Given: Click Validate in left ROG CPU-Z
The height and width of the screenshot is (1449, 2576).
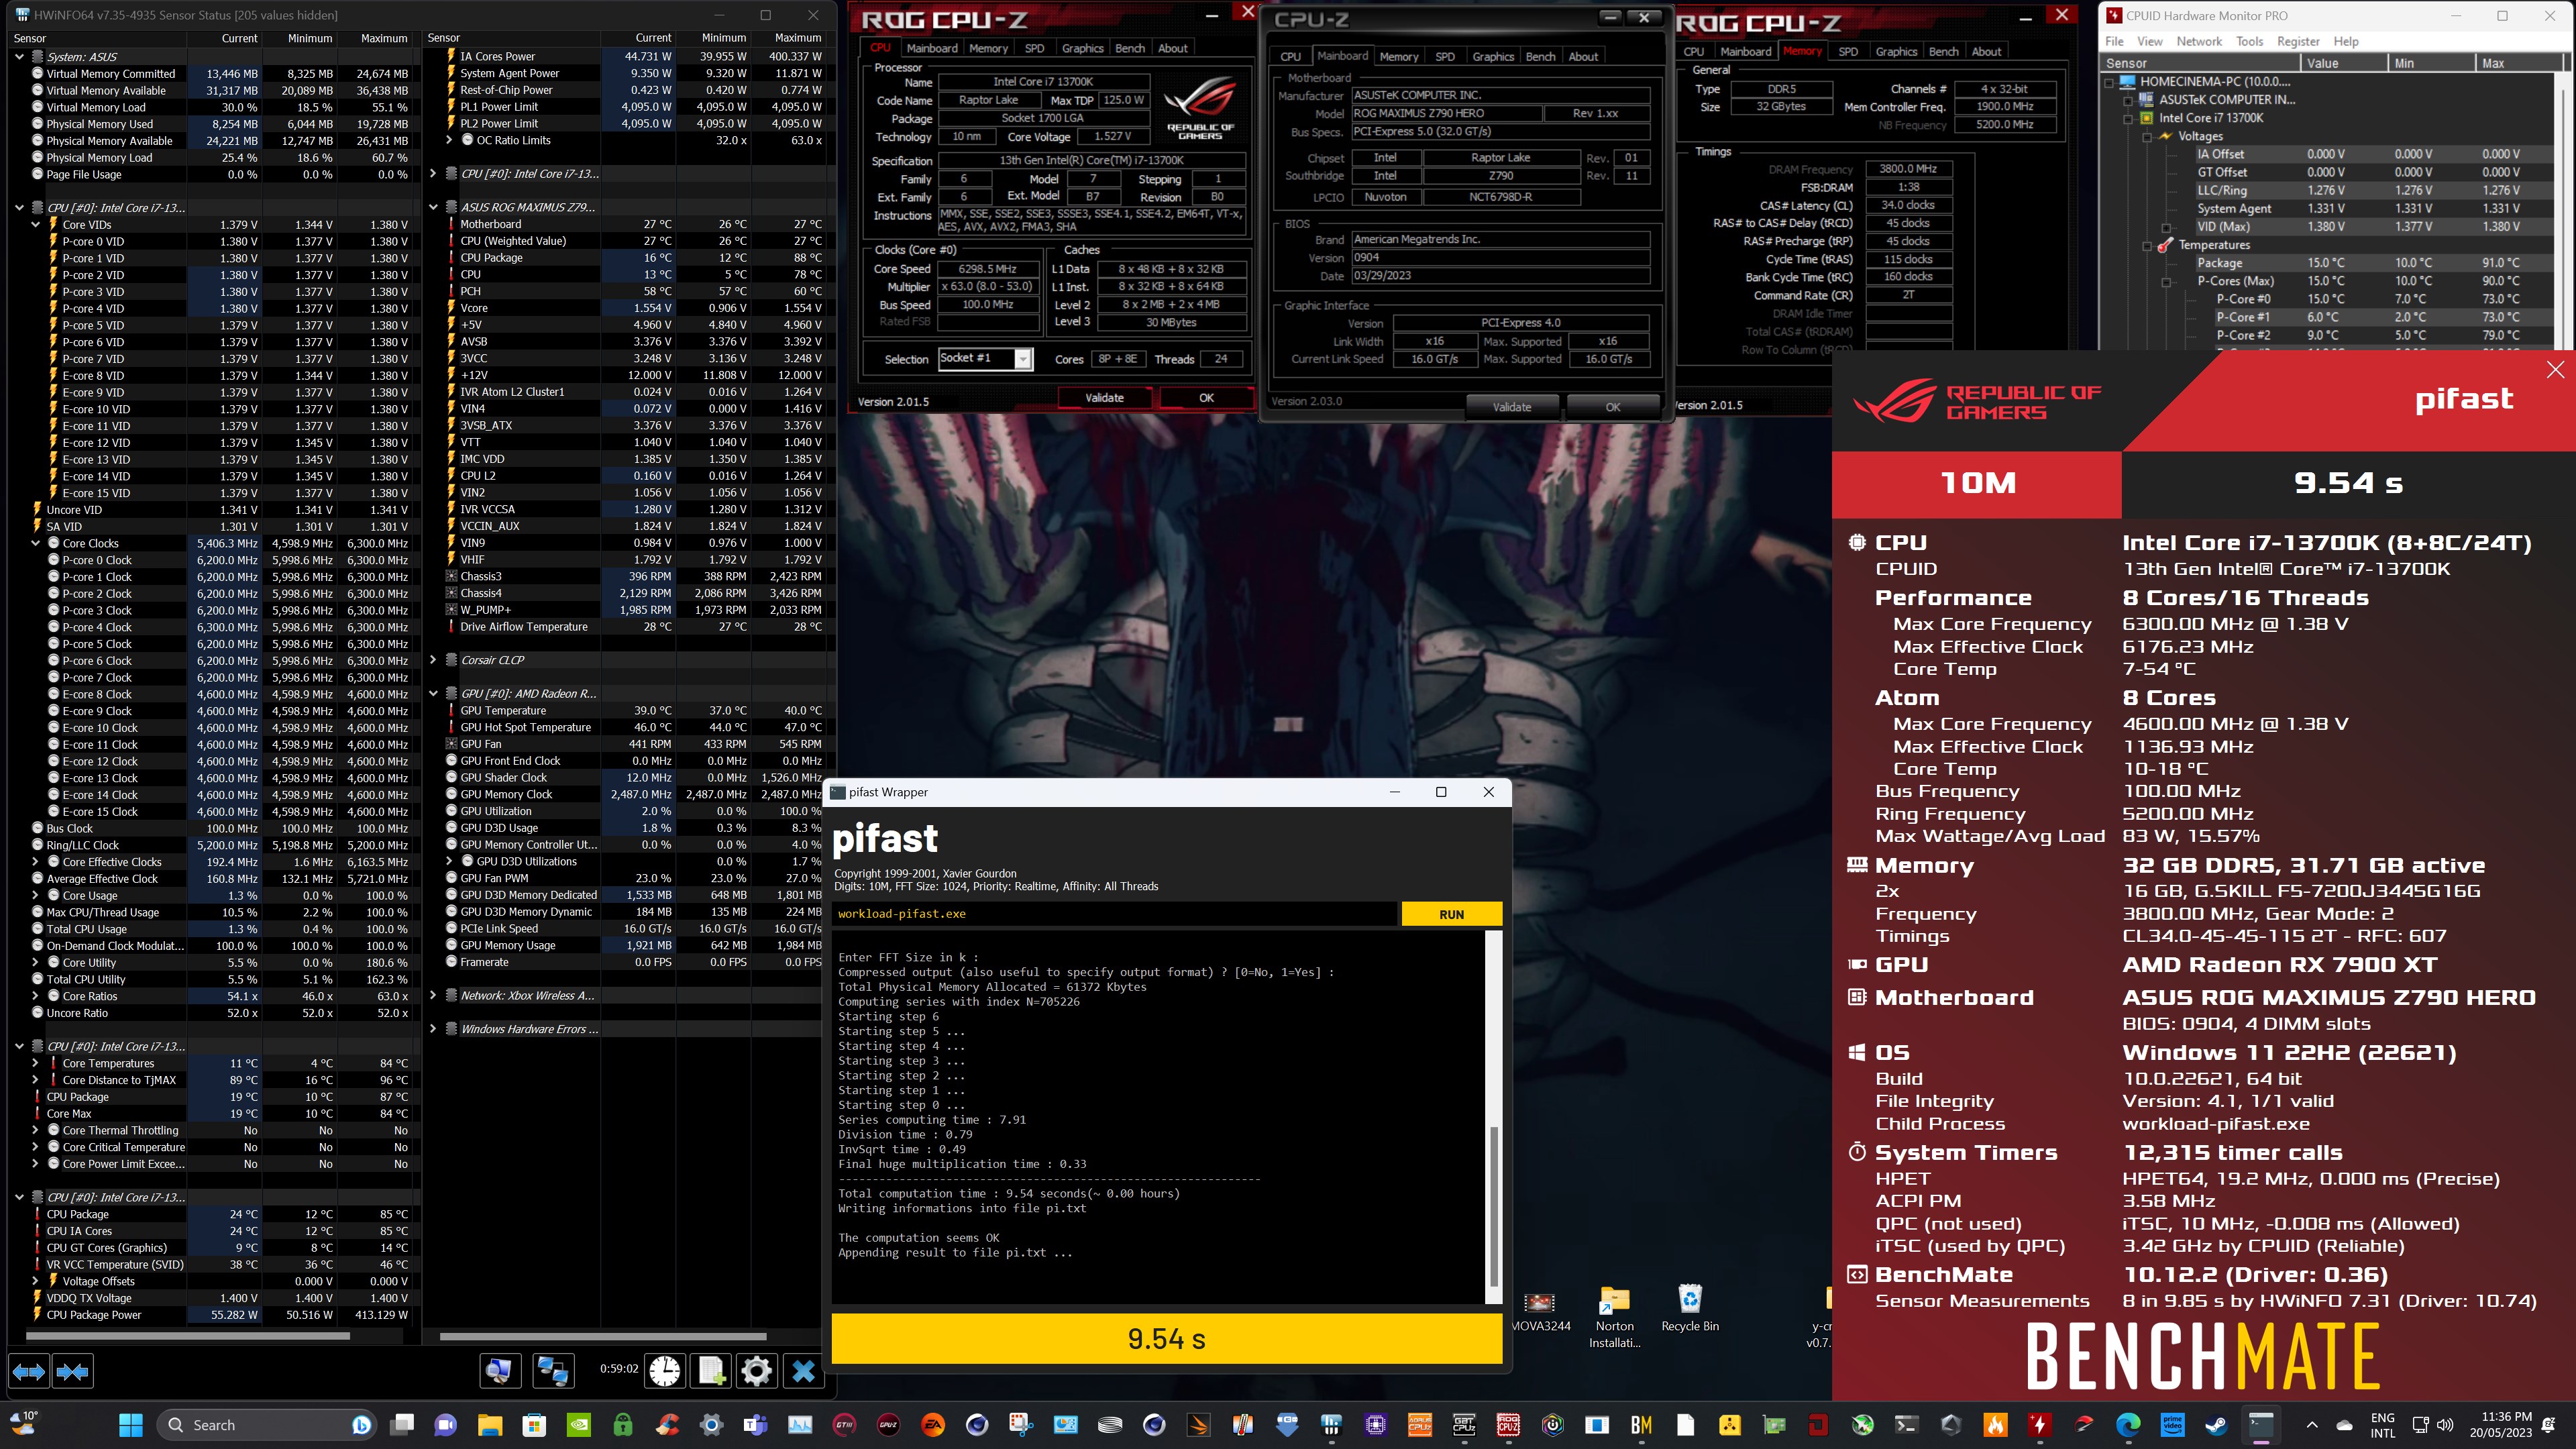Looking at the screenshot, I should click(1104, 398).
